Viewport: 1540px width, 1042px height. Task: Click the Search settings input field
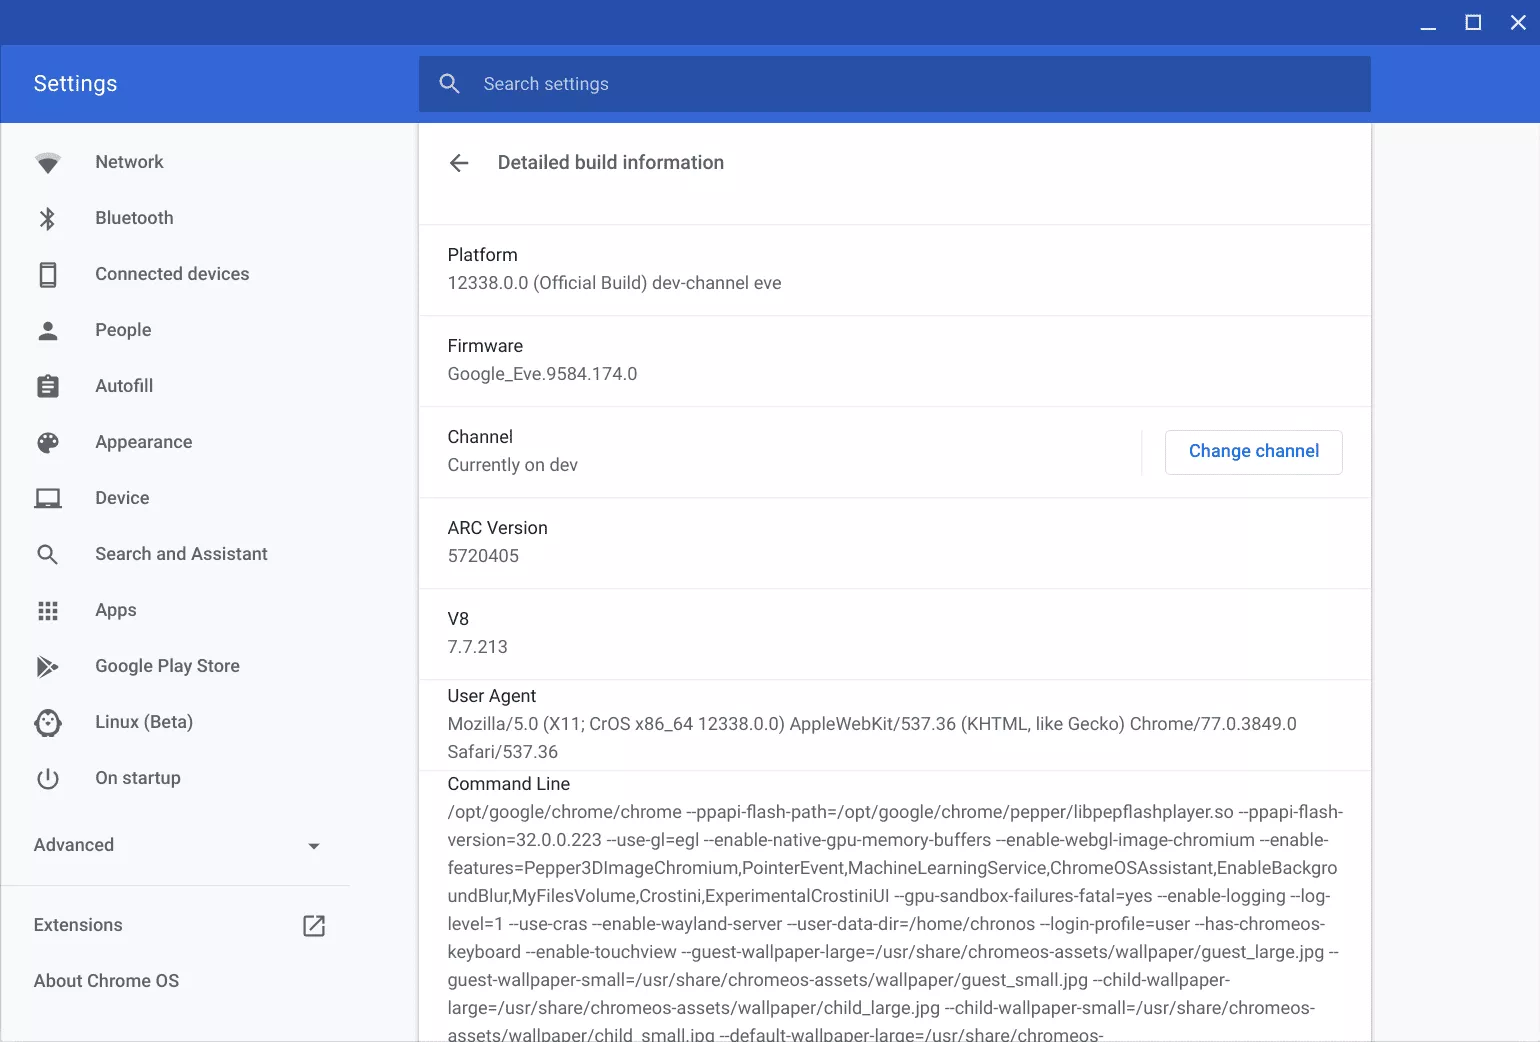[900, 84]
